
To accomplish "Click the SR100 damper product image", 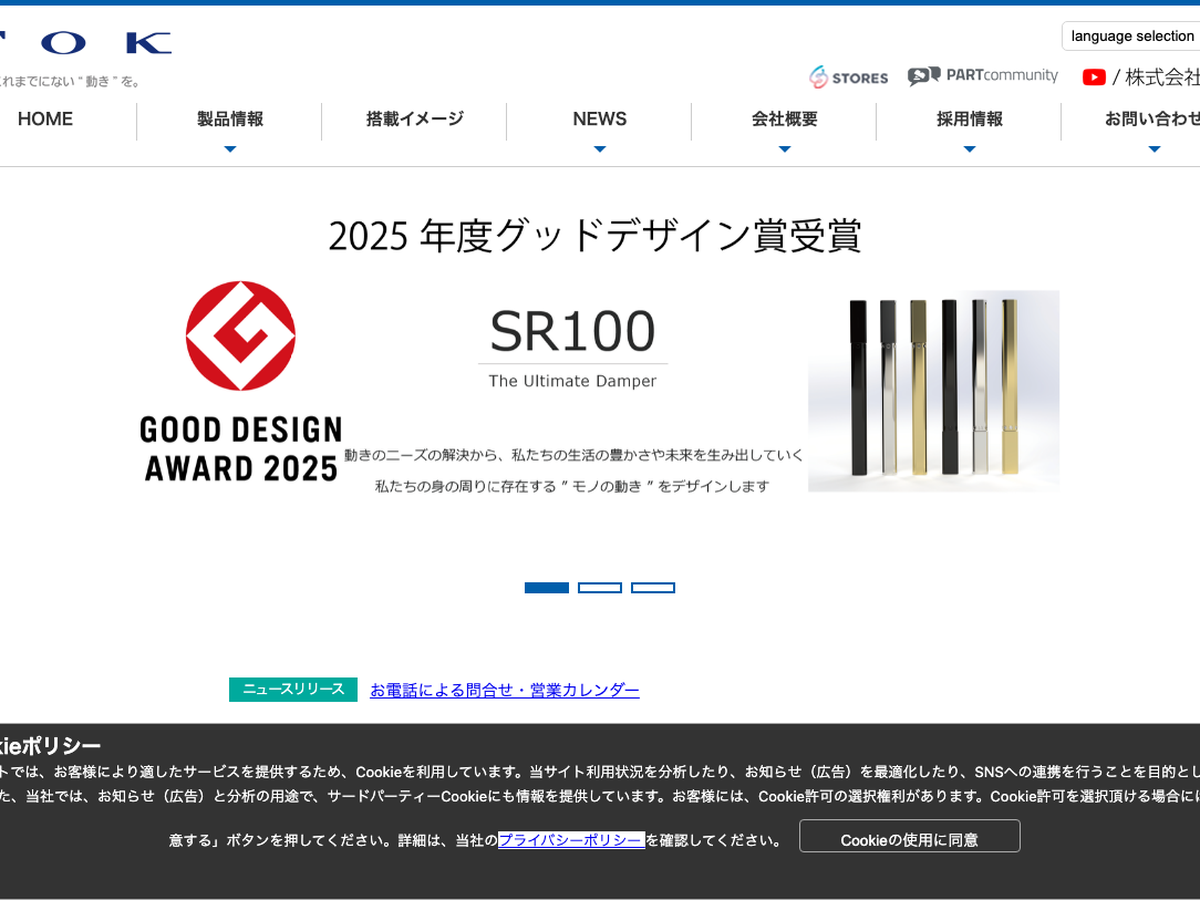I will (x=933, y=391).
